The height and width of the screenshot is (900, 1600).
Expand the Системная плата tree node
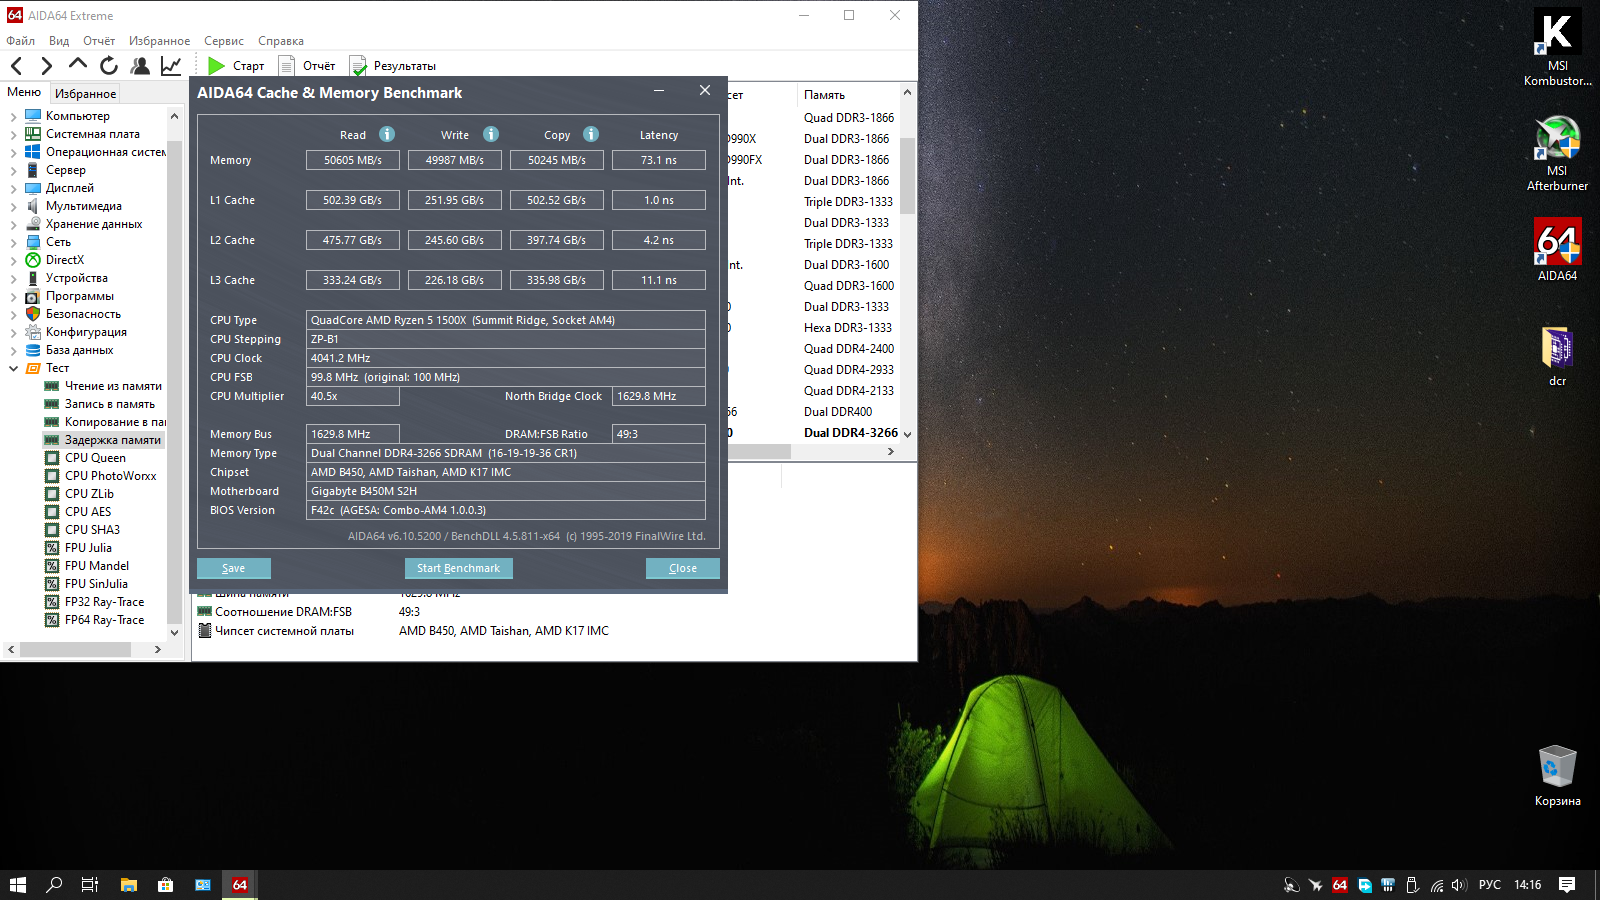[x=14, y=134]
